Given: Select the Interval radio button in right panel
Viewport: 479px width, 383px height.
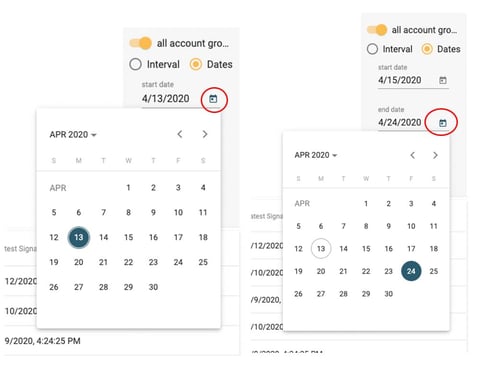Looking at the screenshot, I should tap(372, 49).
